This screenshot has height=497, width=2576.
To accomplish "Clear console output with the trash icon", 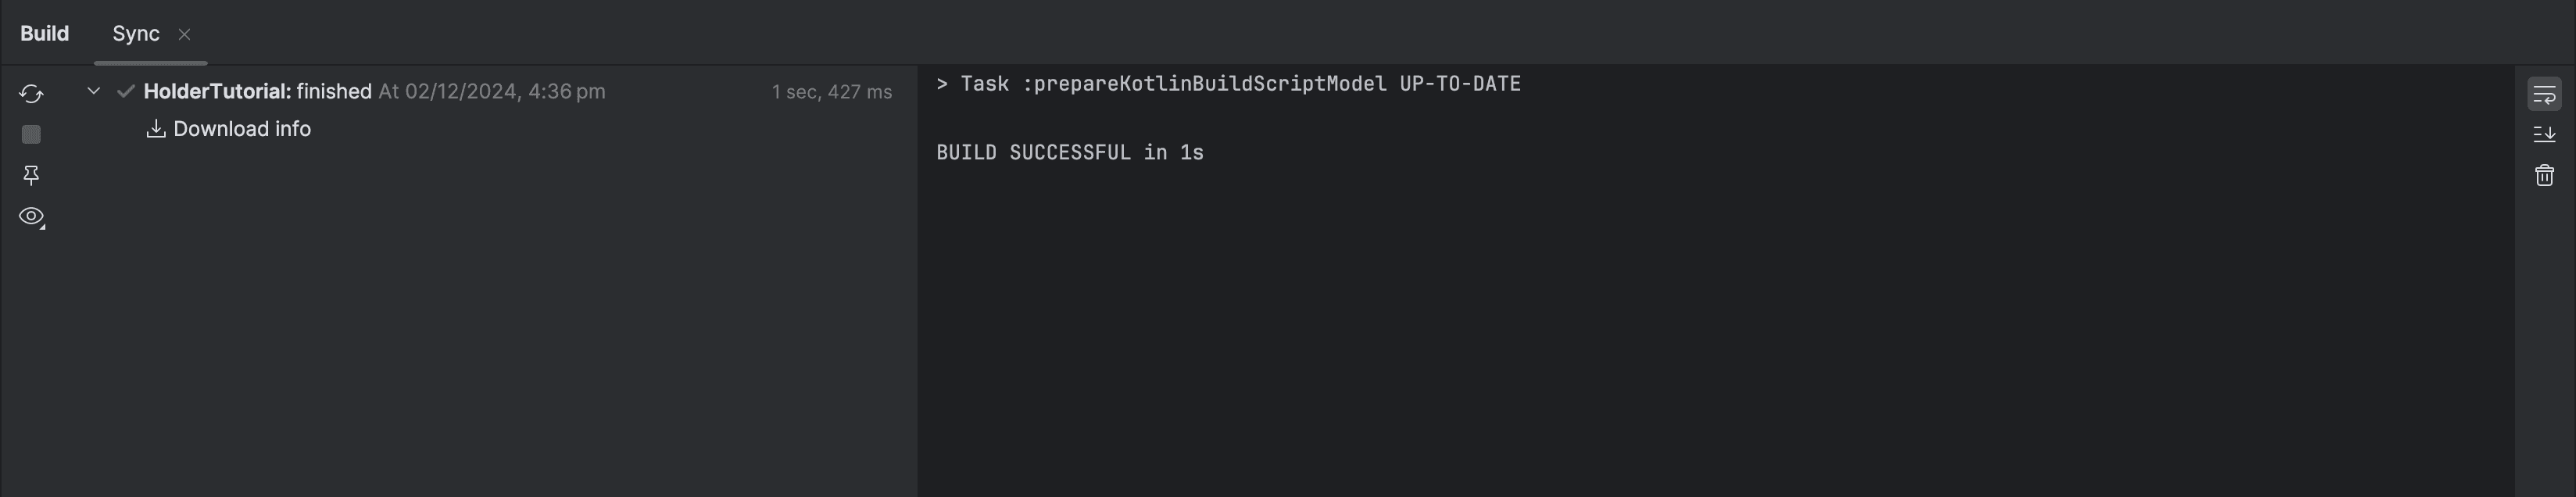I will coord(2544,176).
